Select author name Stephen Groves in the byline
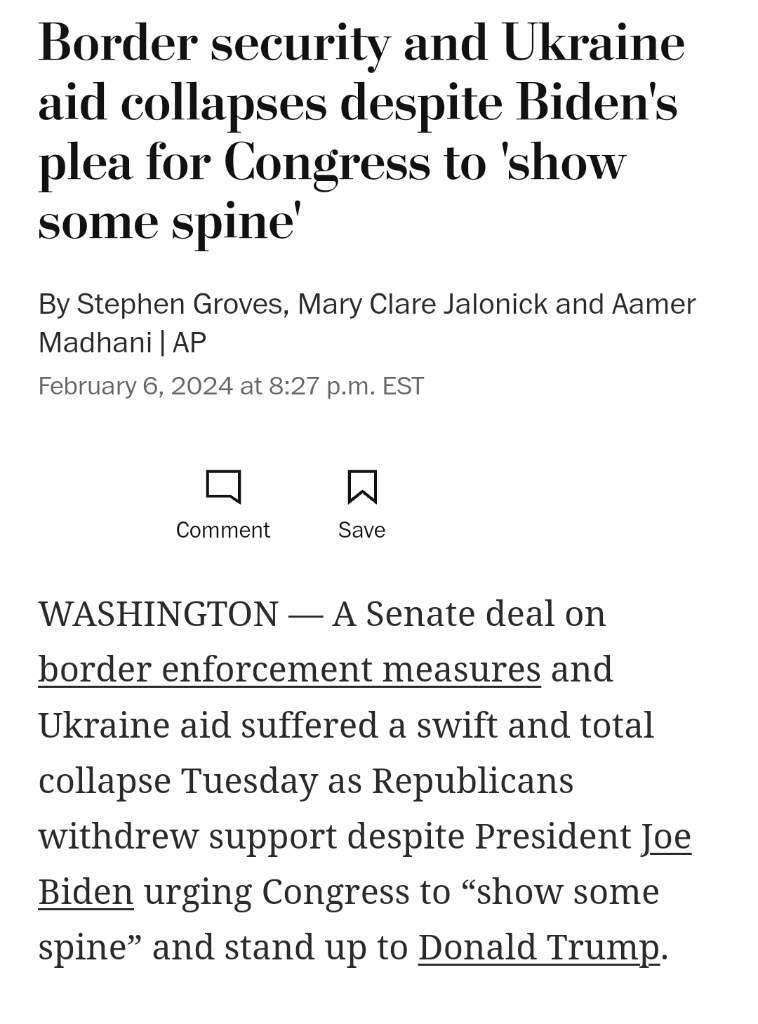The width and height of the screenshot is (758, 1024). pyautogui.click(x=180, y=304)
